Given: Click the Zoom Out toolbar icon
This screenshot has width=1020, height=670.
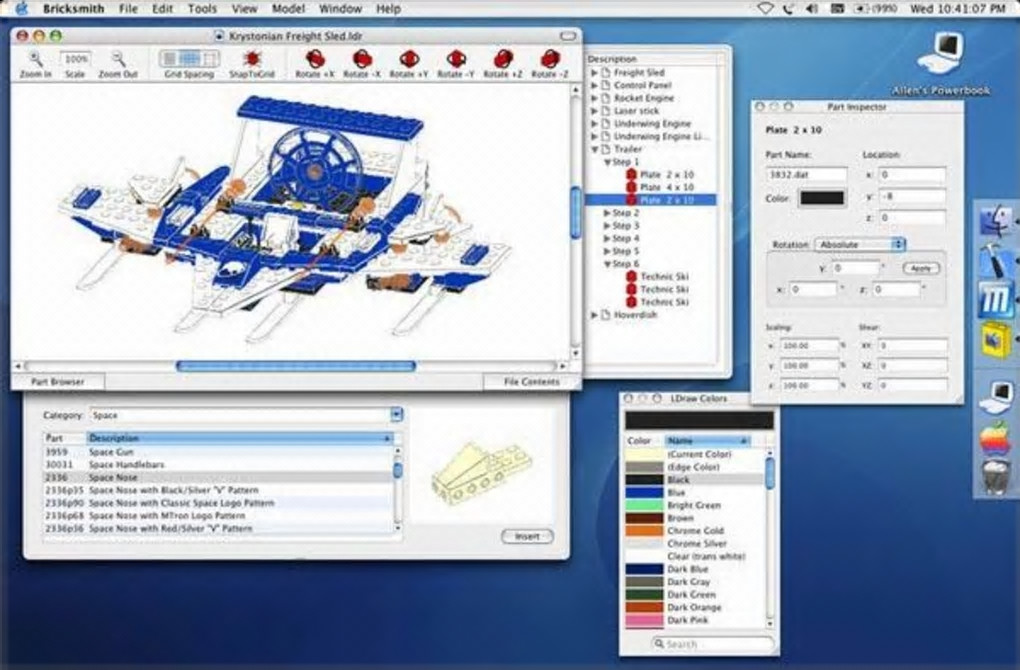Looking at the screenshot, I should [118, 59].
